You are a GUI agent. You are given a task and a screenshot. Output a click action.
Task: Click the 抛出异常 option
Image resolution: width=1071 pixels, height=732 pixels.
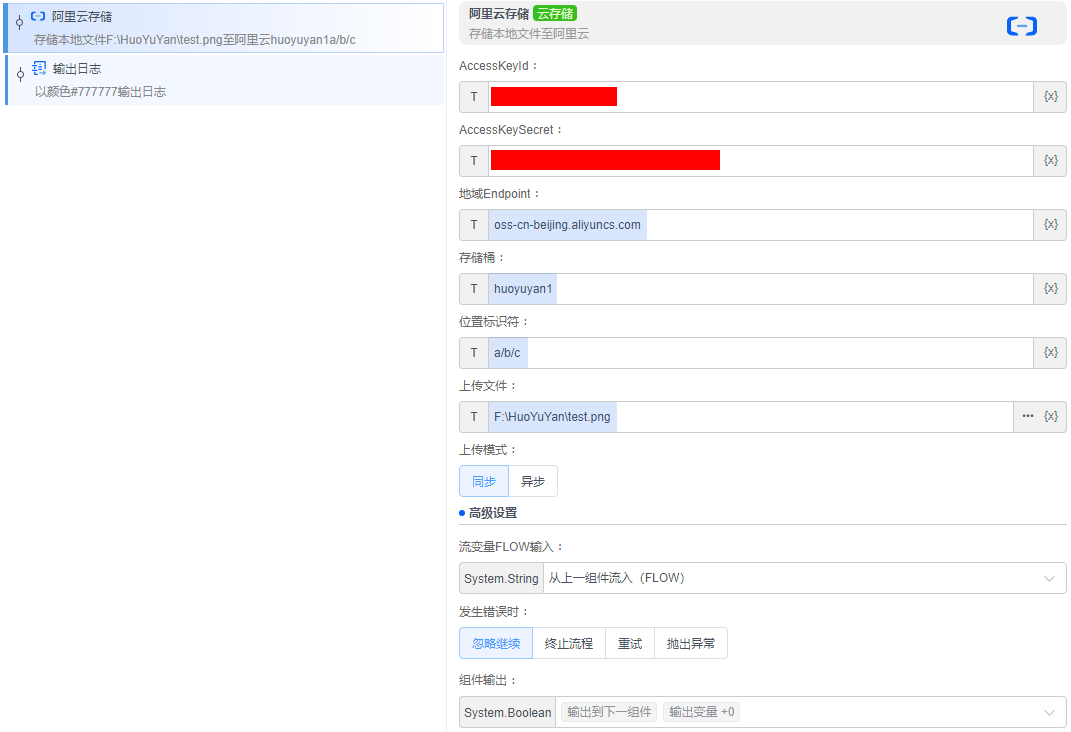691,643
